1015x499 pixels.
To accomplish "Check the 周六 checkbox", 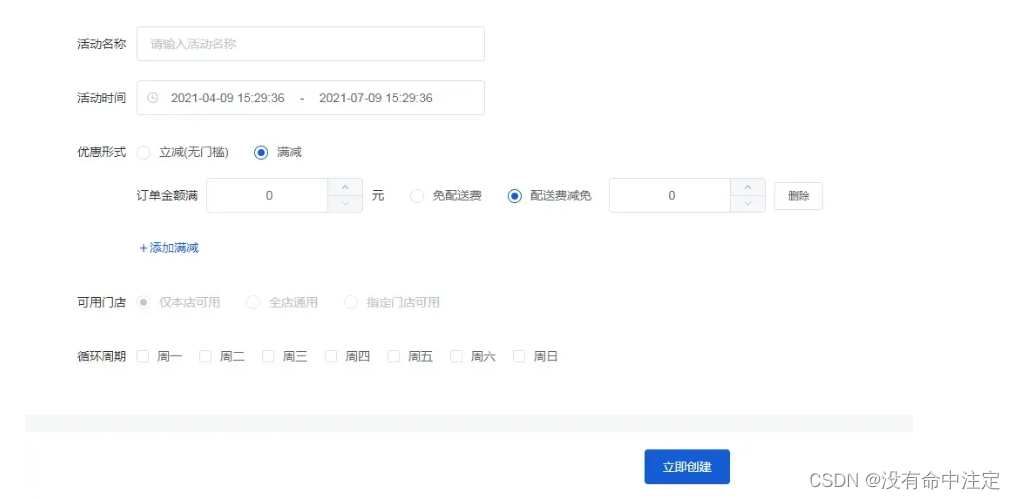I will click(456, 356).
